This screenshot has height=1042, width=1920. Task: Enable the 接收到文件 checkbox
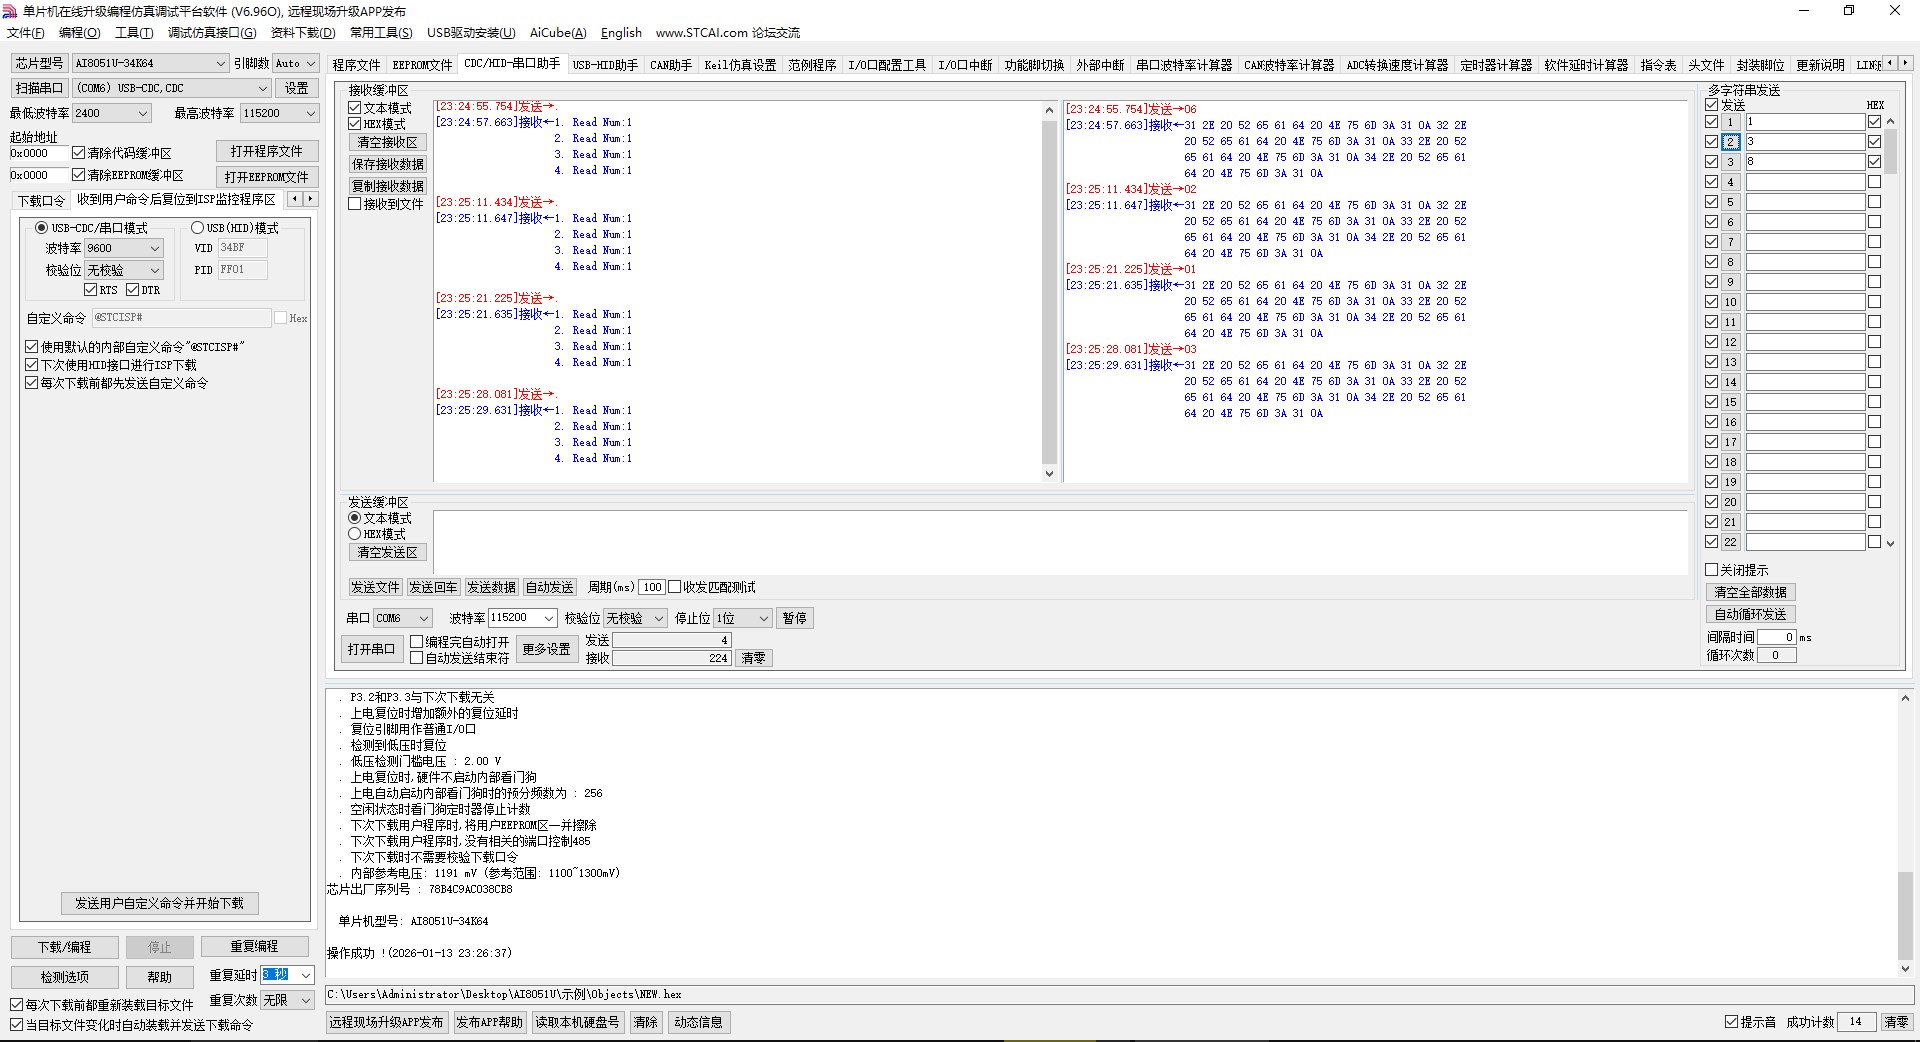(355, 204)
